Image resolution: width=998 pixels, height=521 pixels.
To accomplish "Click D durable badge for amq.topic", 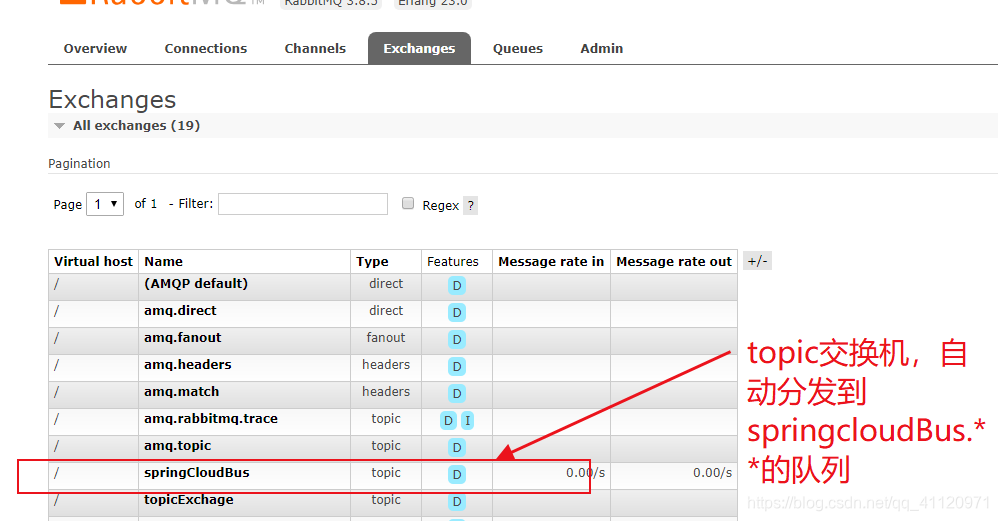I will [456, 448].
